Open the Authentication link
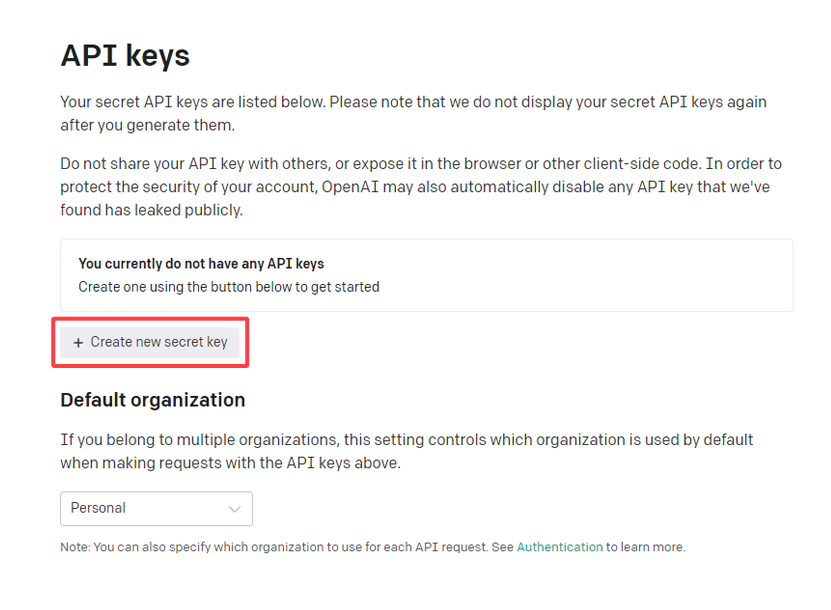This screenshot has height=610, width=831. click(x=559, y=548)
